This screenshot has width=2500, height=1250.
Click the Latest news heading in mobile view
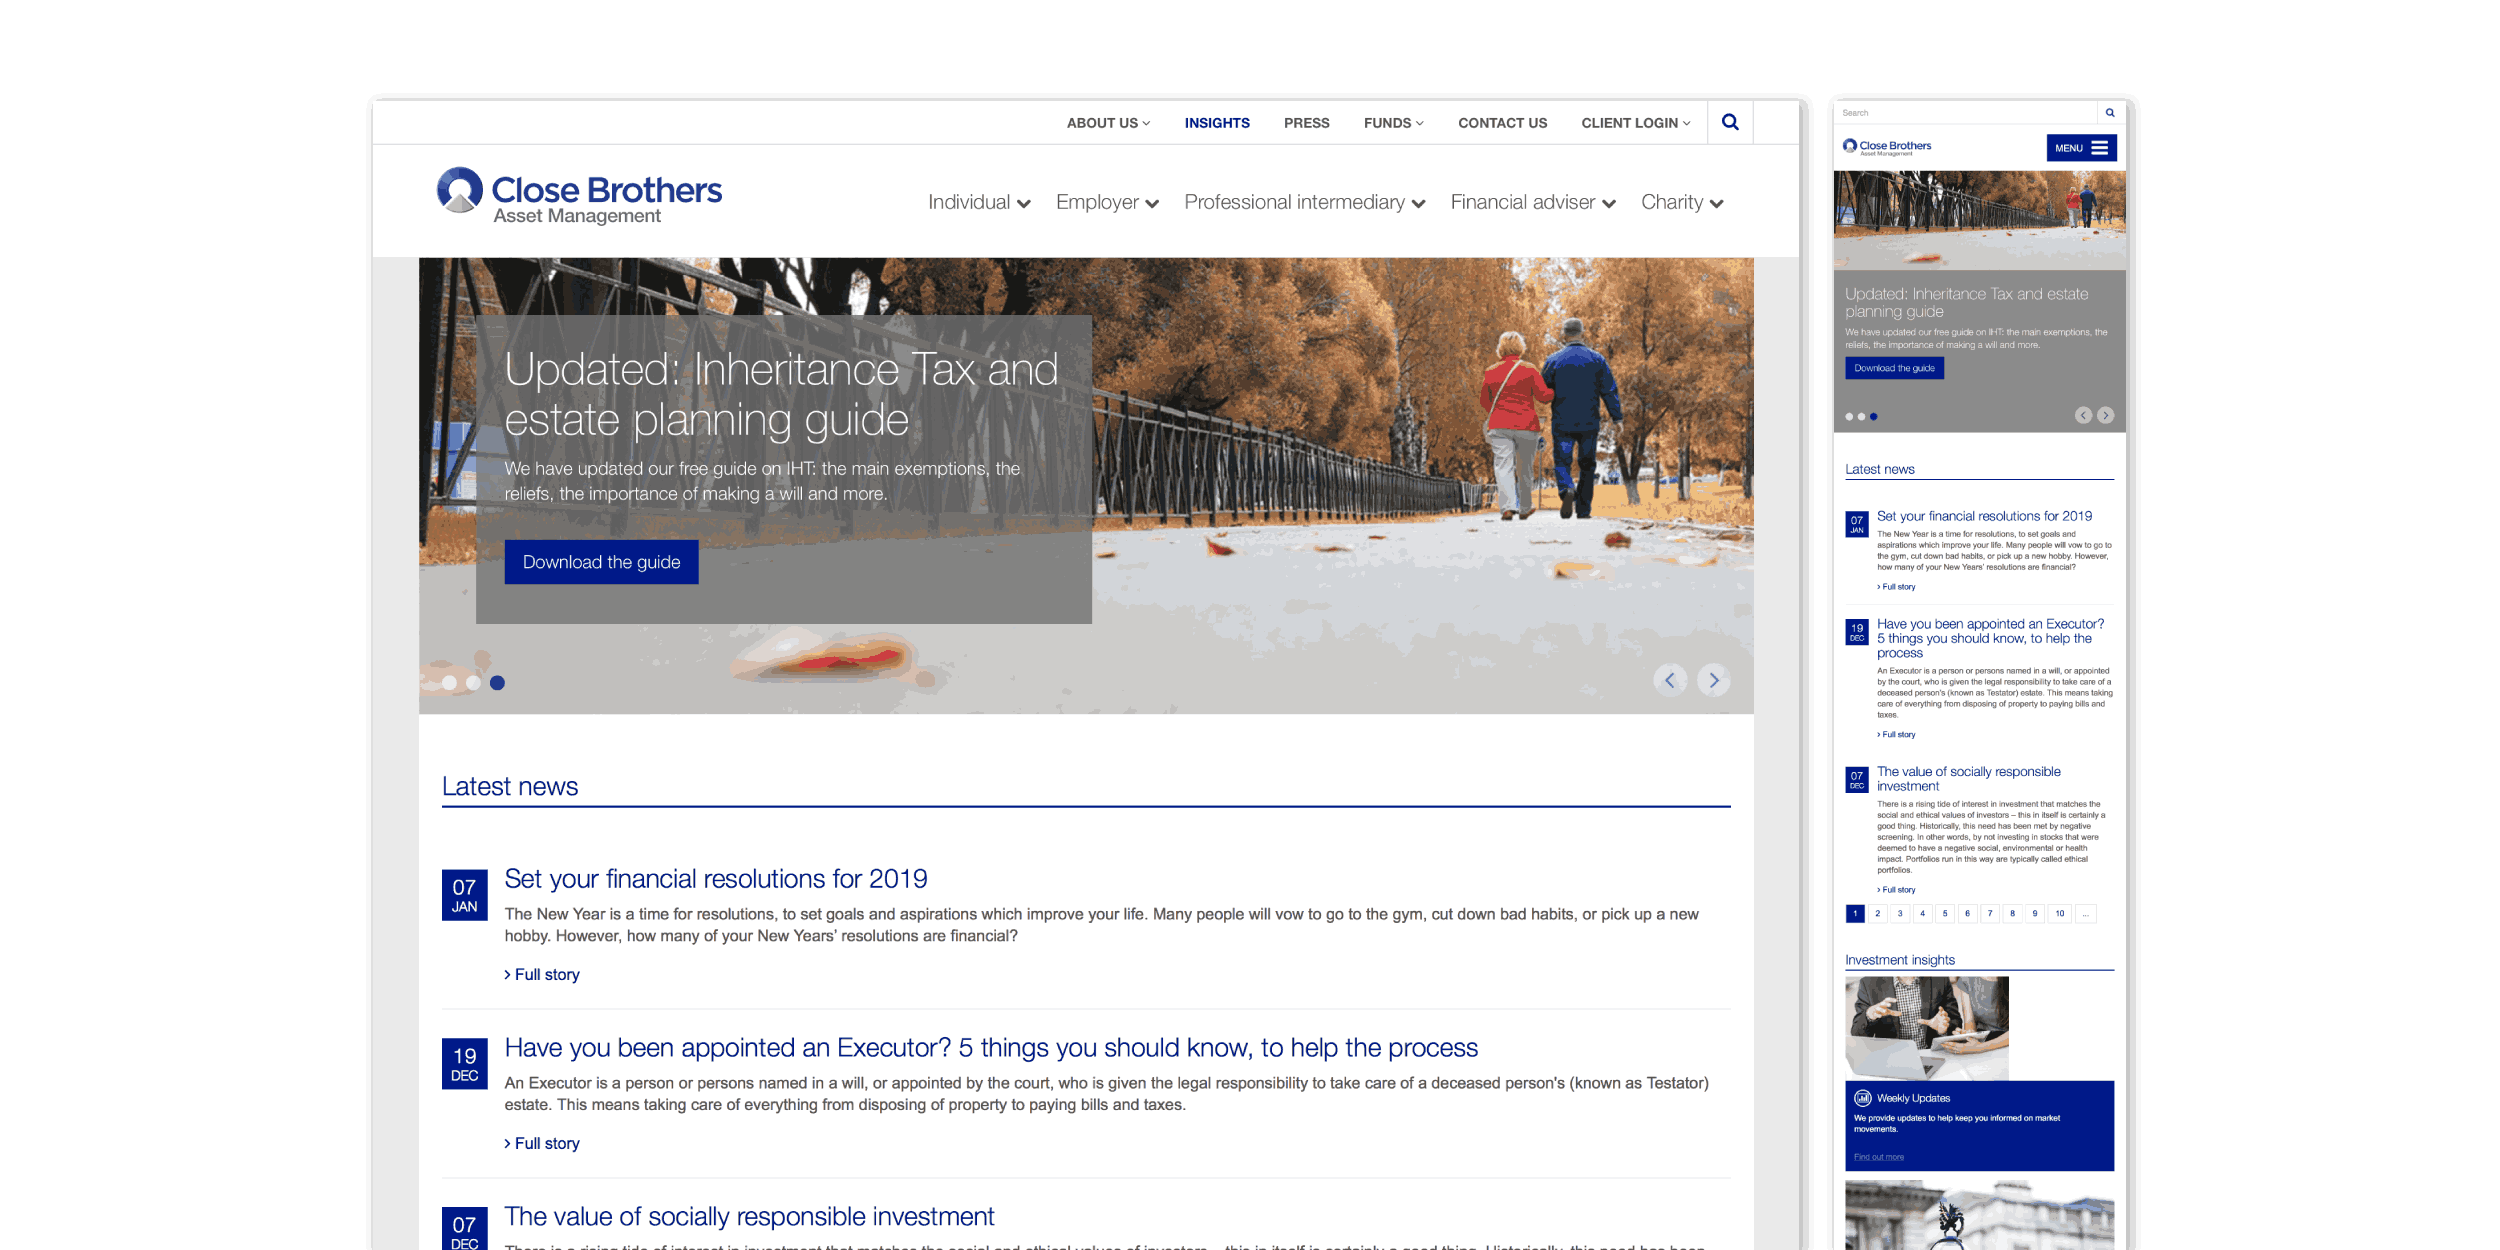(x=1880, y=469)
